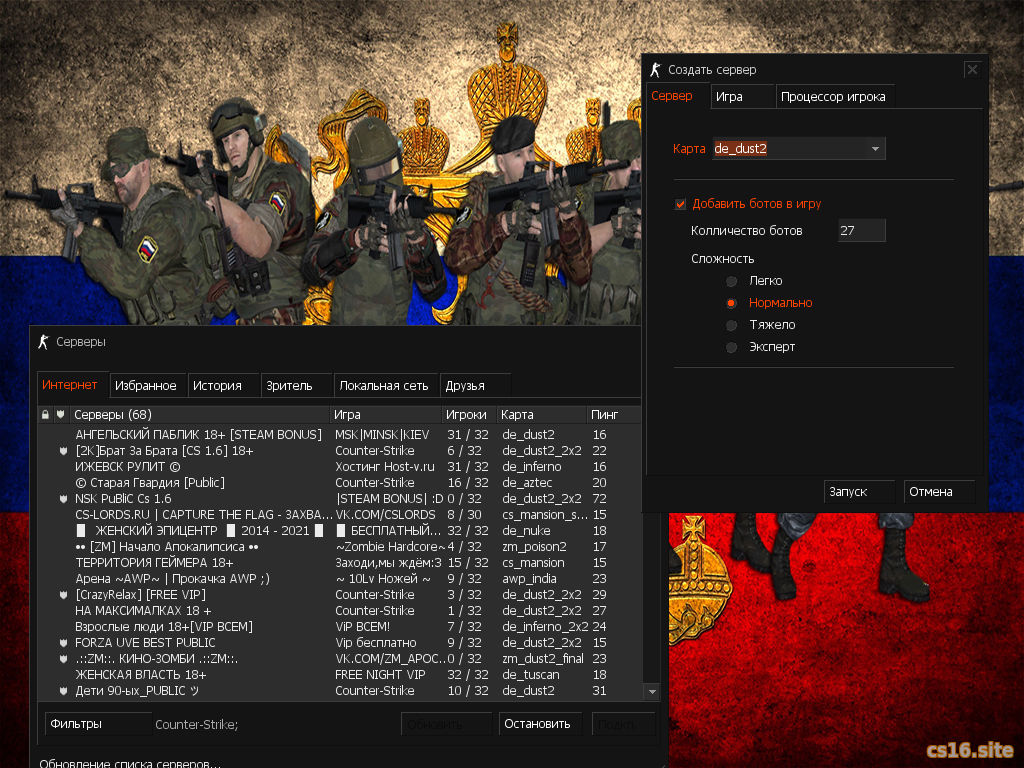Select НА МАКСИМАЛКАХ 18 + server
This screenshot has width=1024, height=768.
[x=340, y=611]
